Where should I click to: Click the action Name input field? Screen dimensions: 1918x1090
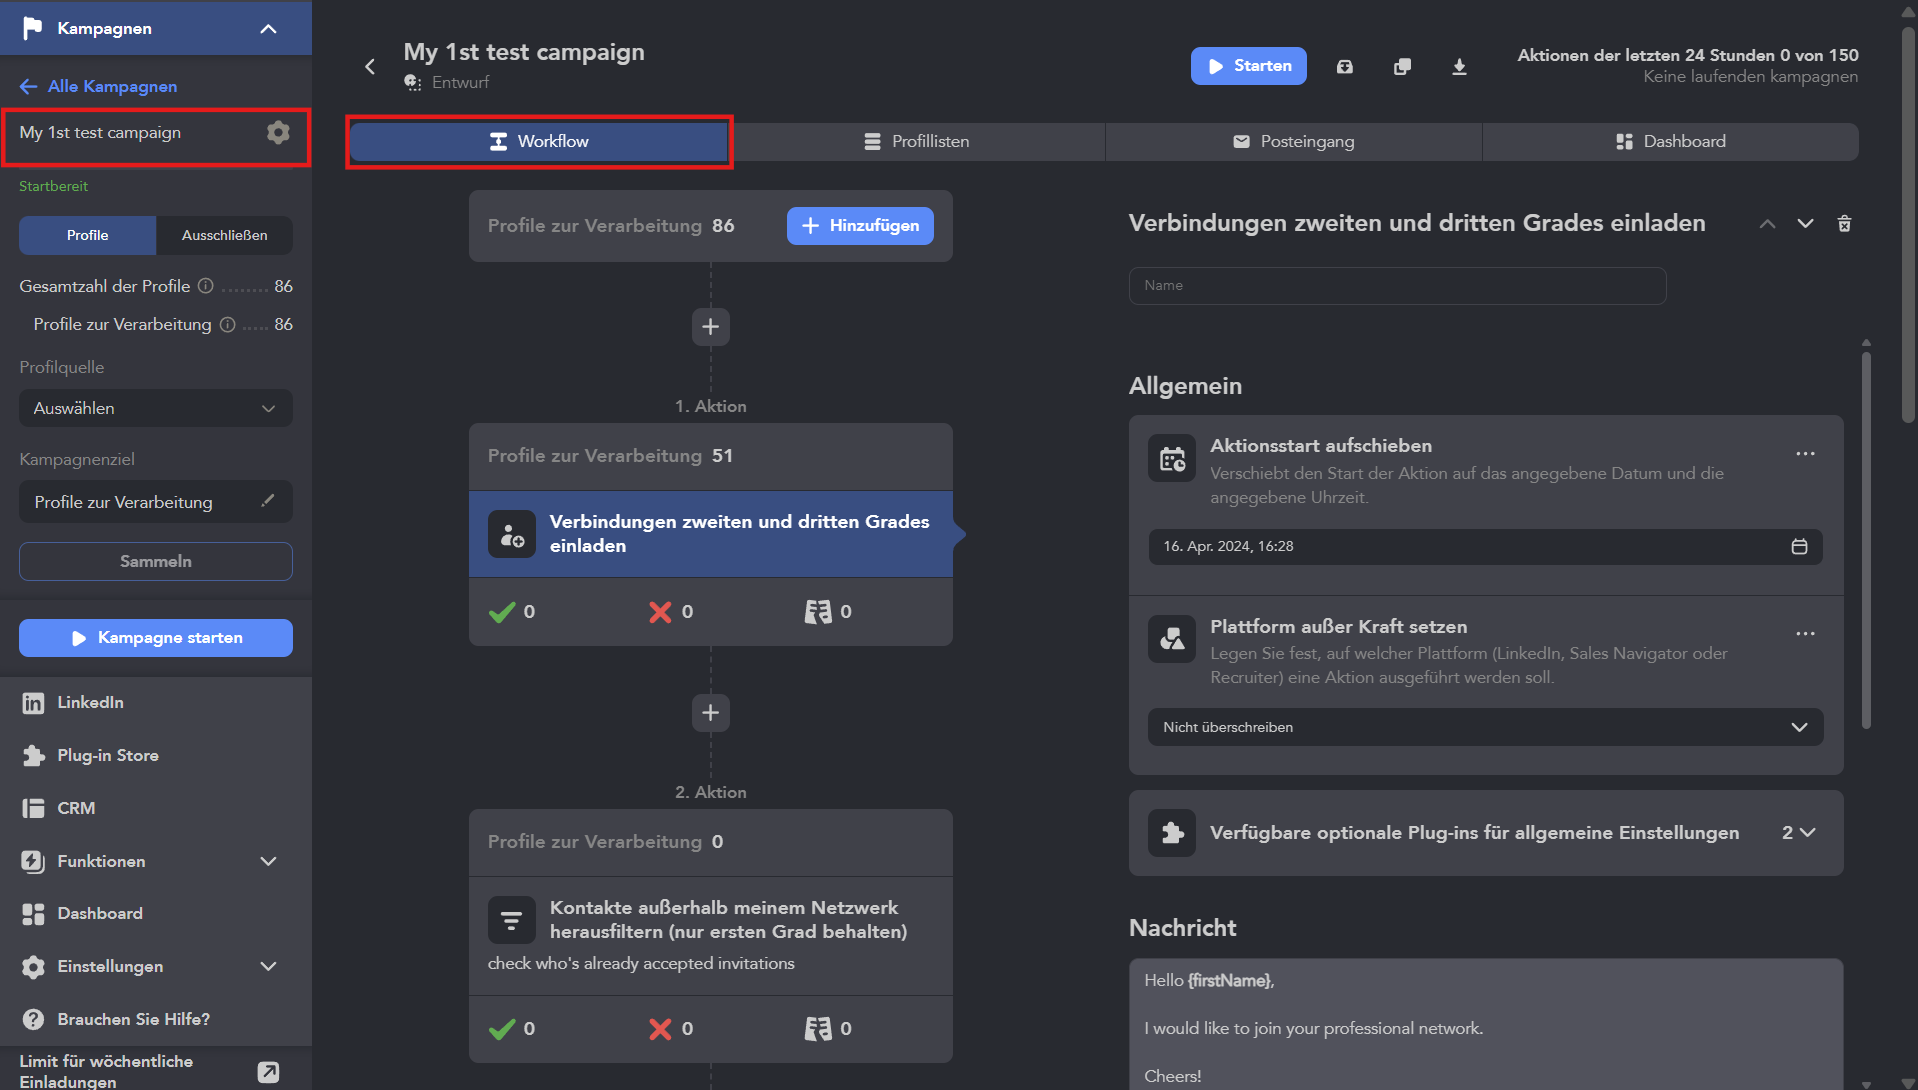coord(1397,286)
